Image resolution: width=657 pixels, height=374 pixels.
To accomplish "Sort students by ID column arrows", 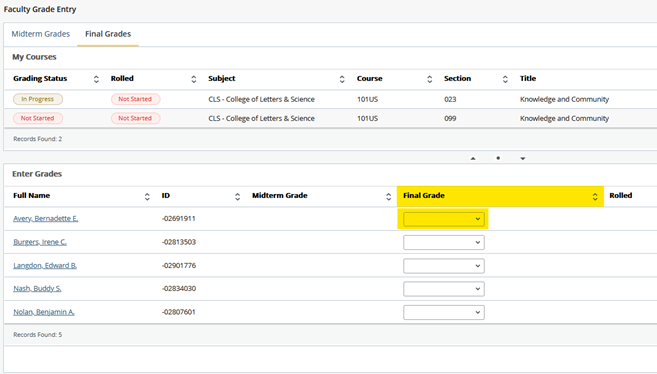I will tap(238, 196).
